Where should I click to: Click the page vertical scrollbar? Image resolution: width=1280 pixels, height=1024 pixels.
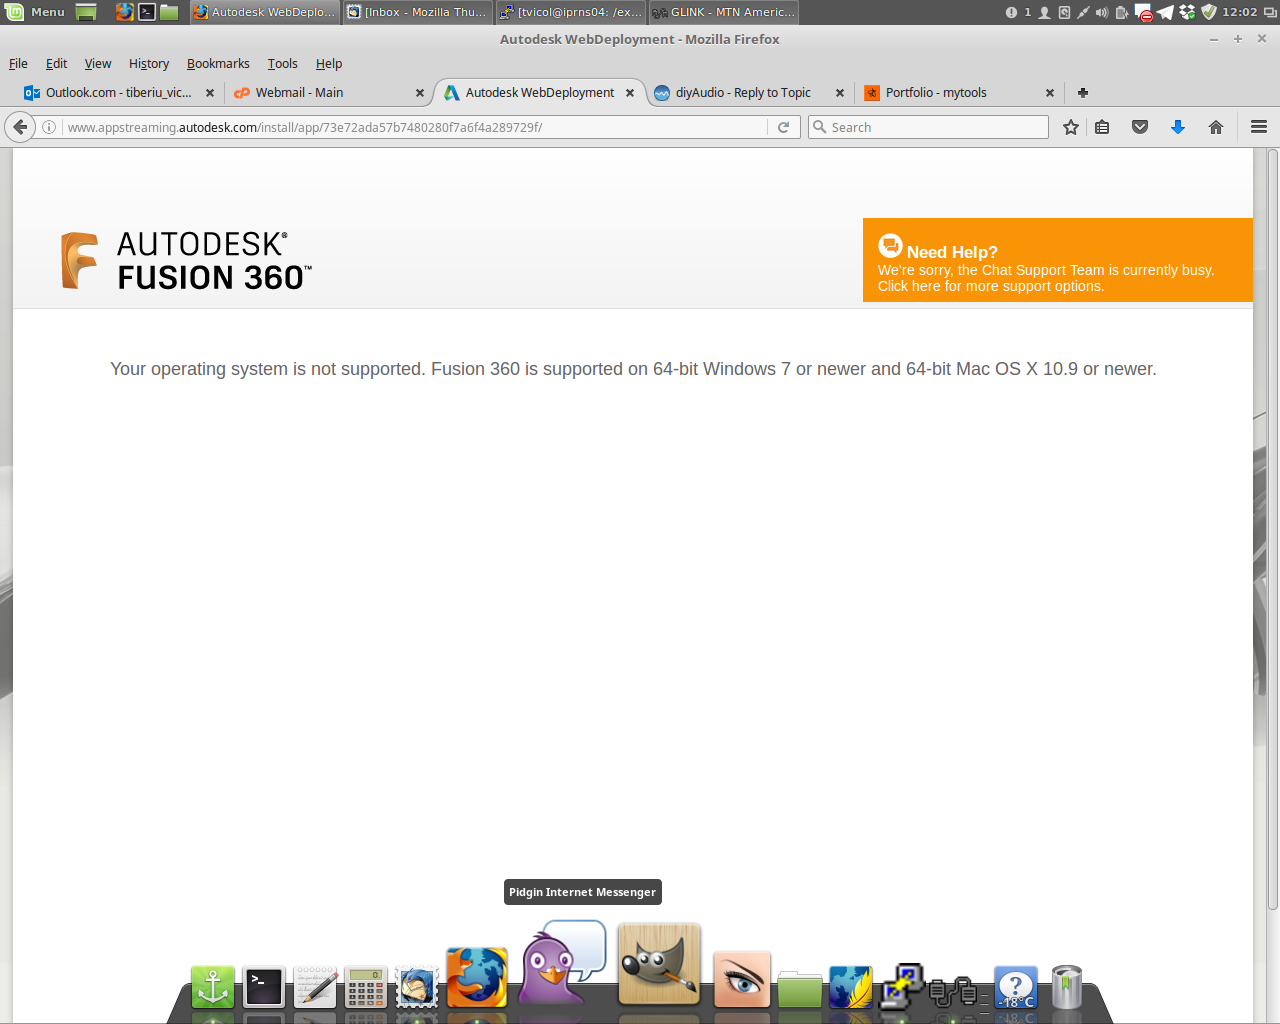click(1272, 530)
